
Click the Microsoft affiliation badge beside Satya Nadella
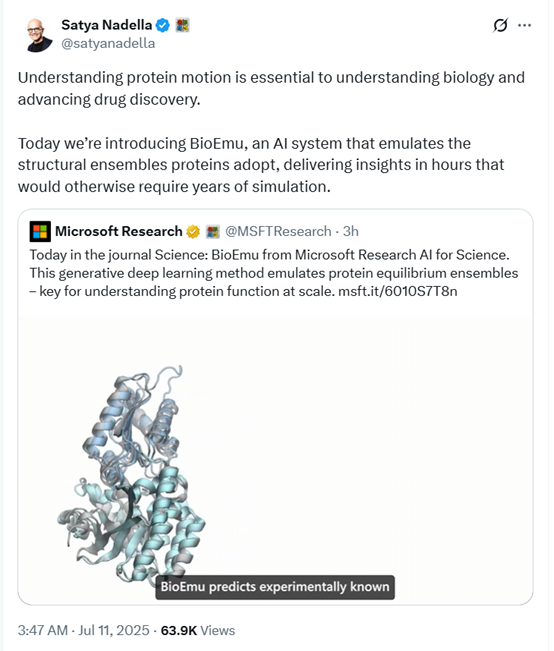coord(182,25)
